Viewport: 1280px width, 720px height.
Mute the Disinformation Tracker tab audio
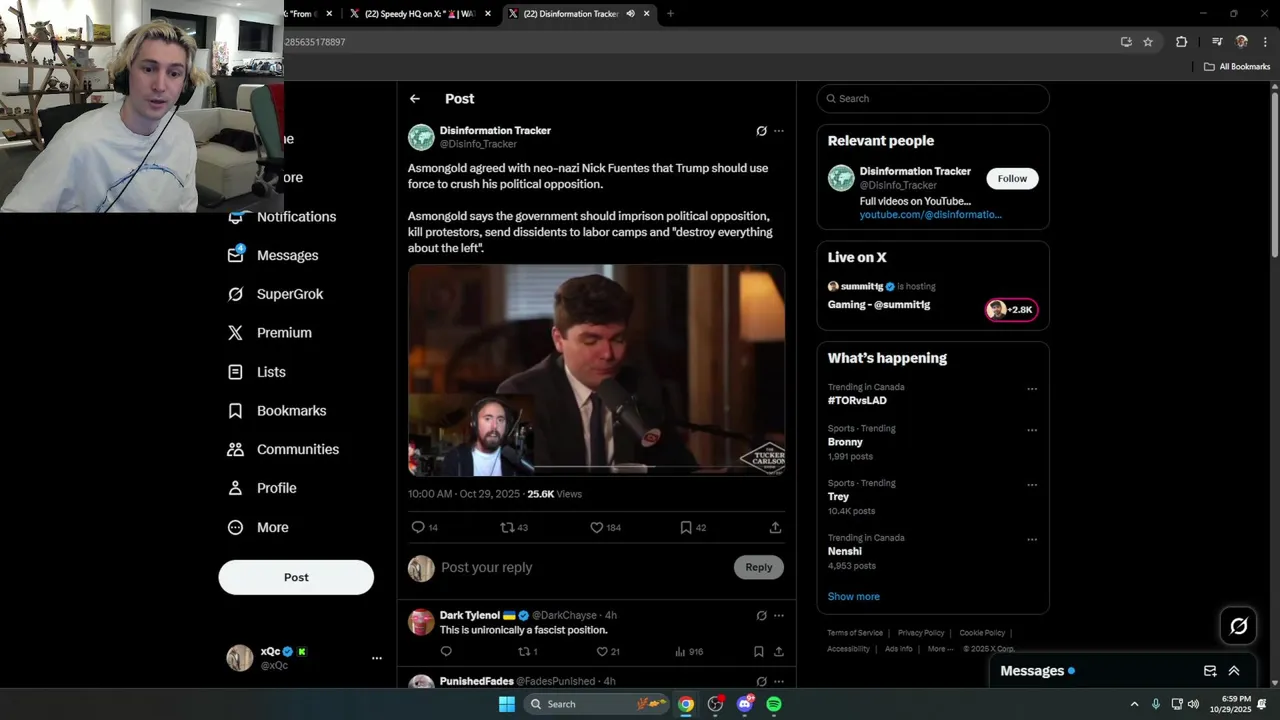click(x=630, y=14)
